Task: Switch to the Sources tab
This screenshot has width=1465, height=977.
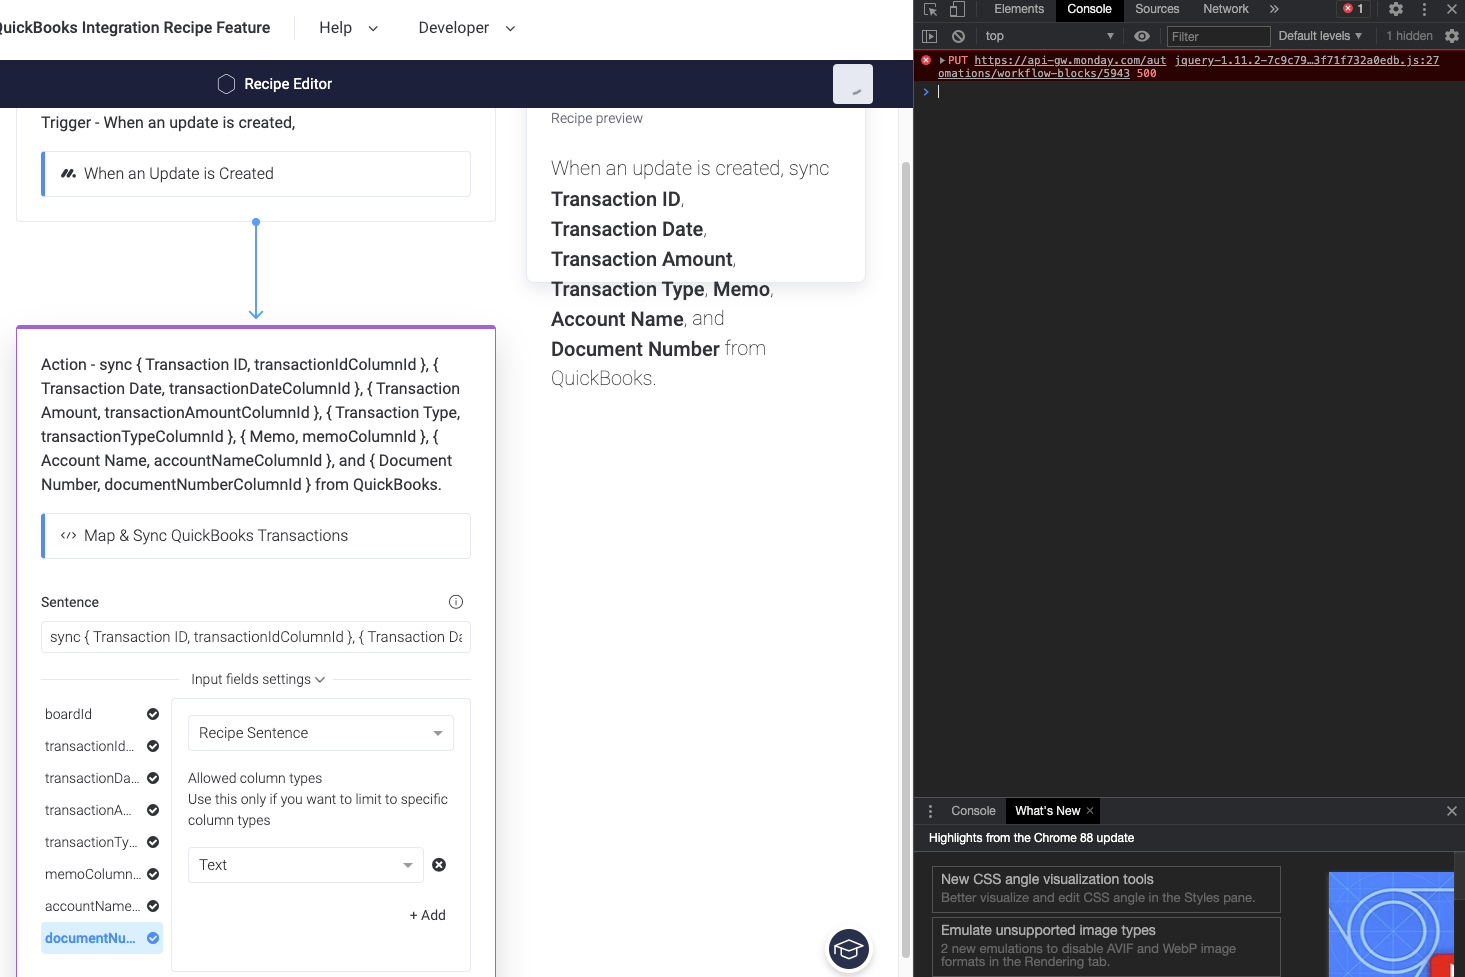Action: click(x=1157, y=9)
